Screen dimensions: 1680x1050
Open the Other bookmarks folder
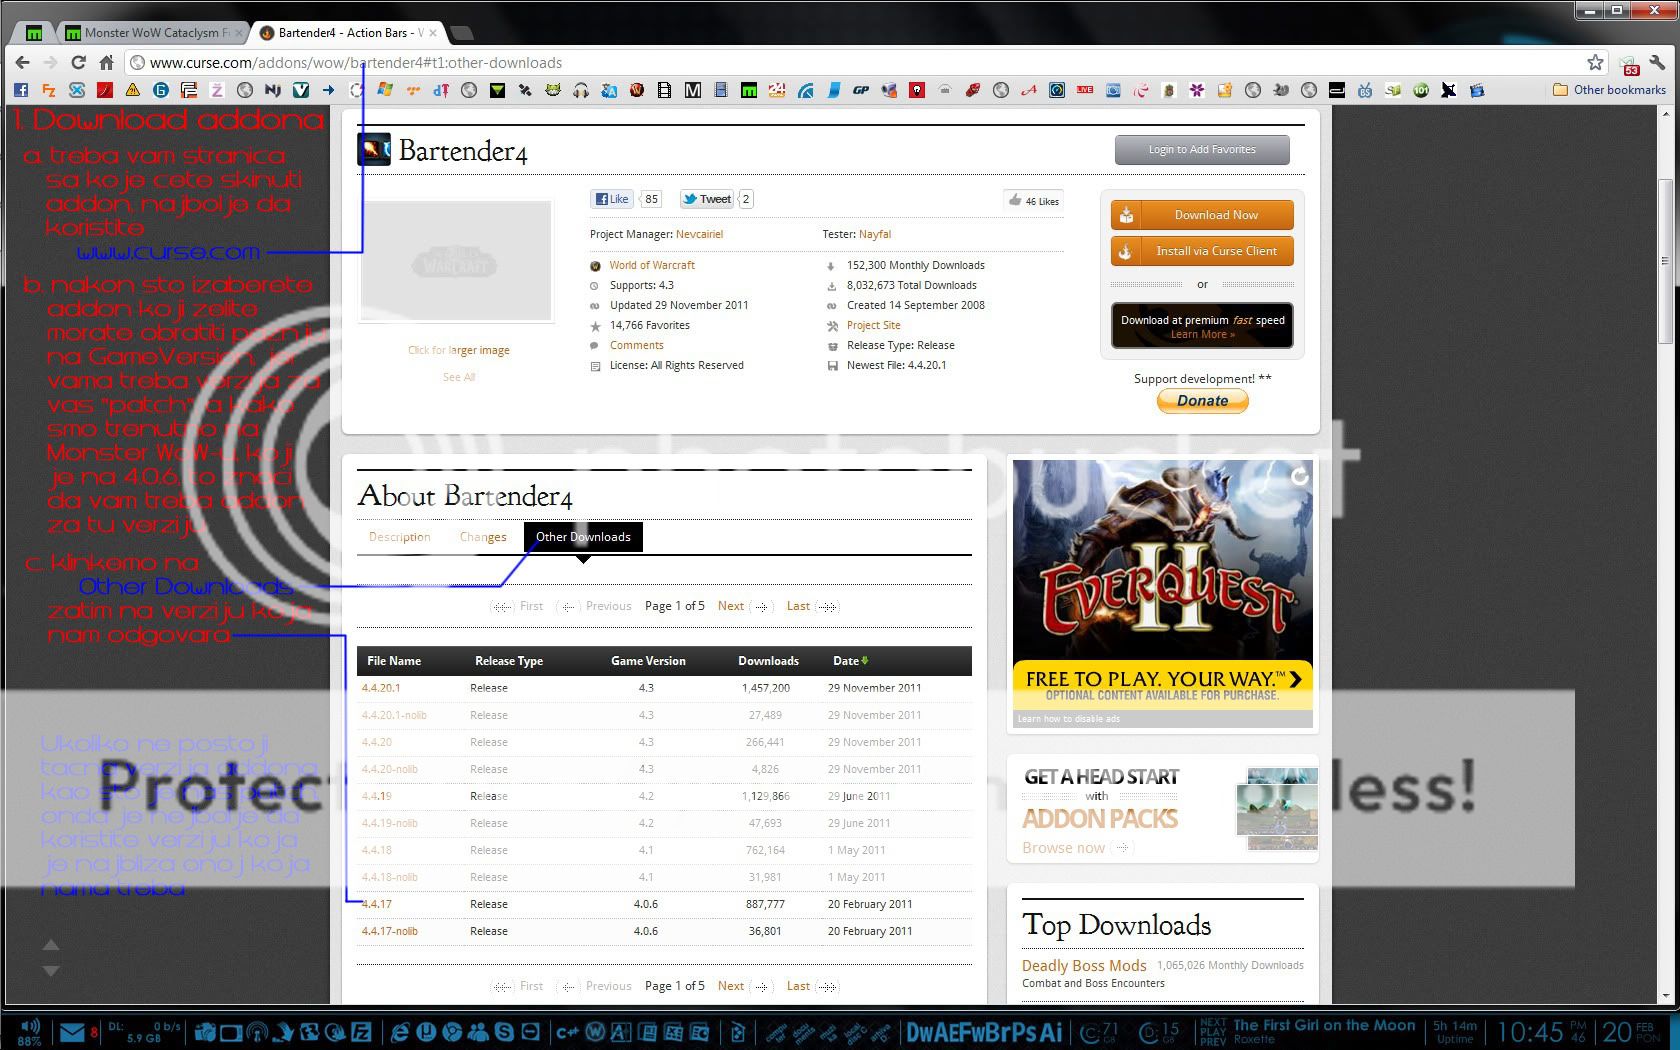[x=1609, y=90]
